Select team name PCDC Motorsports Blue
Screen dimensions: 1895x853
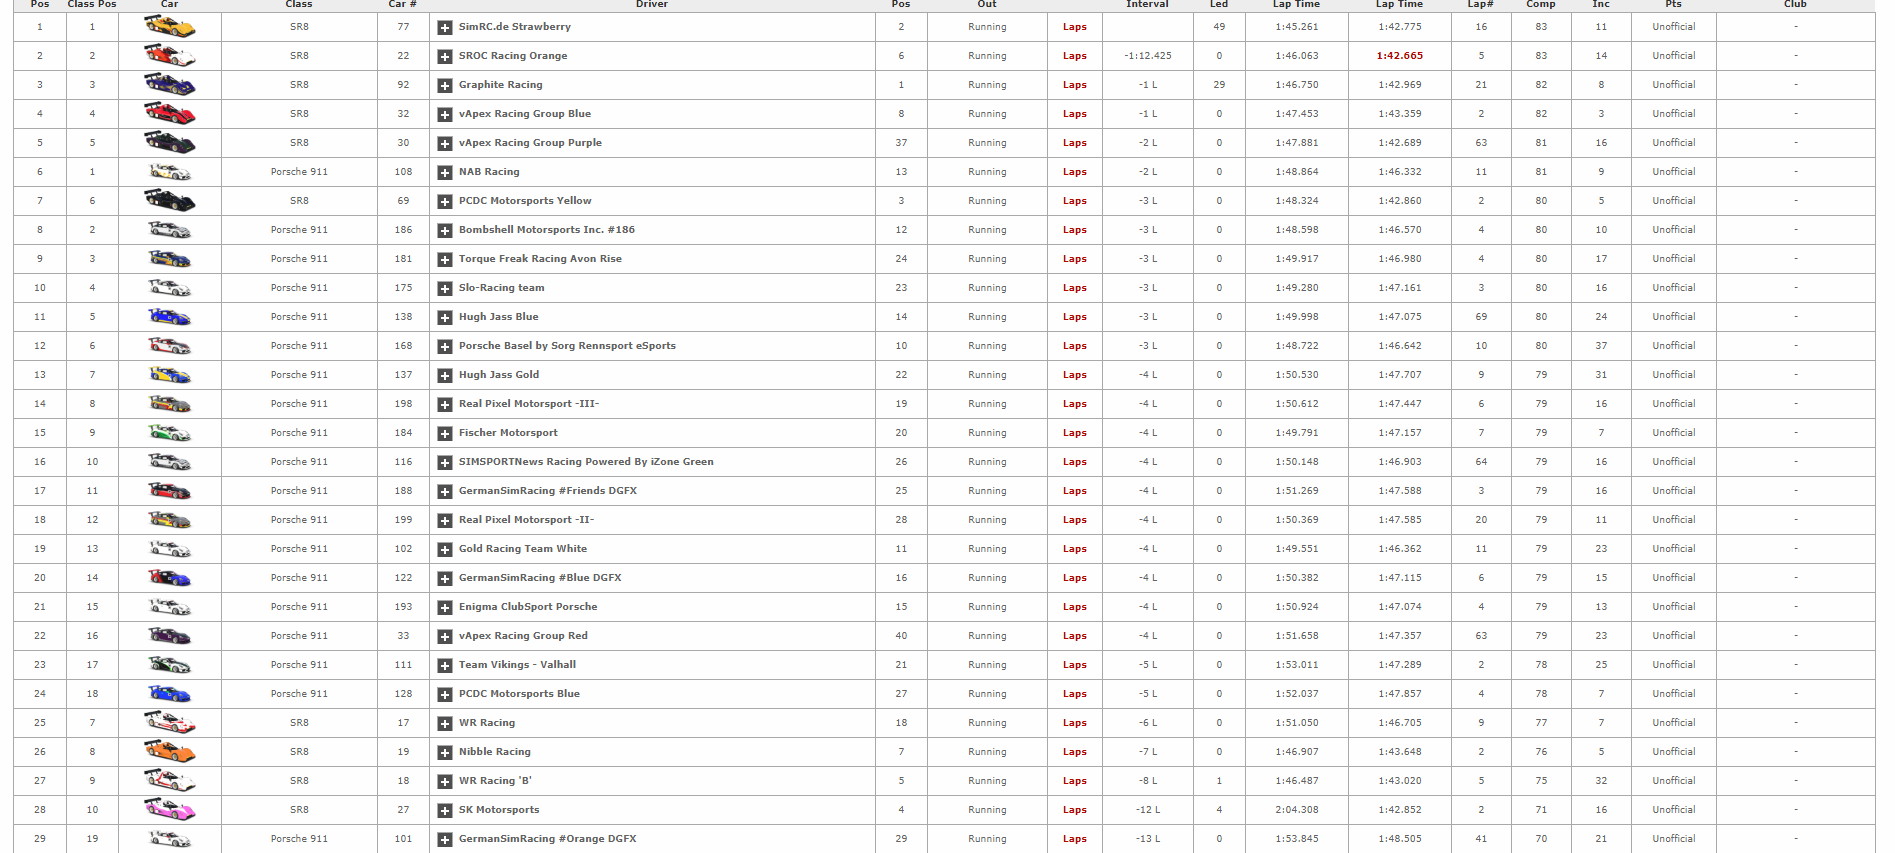(x=519, y=694)
